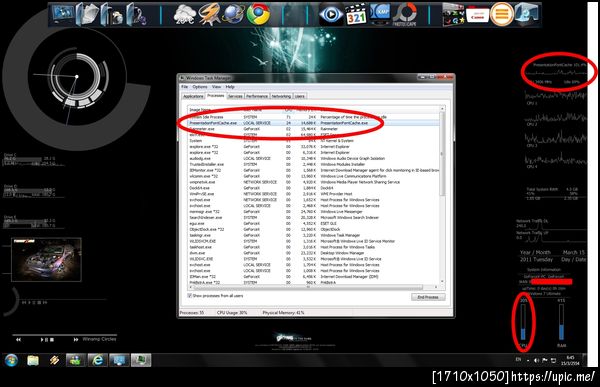
Task: Click the Task Manager taskbar button
Action: point(141,360)
